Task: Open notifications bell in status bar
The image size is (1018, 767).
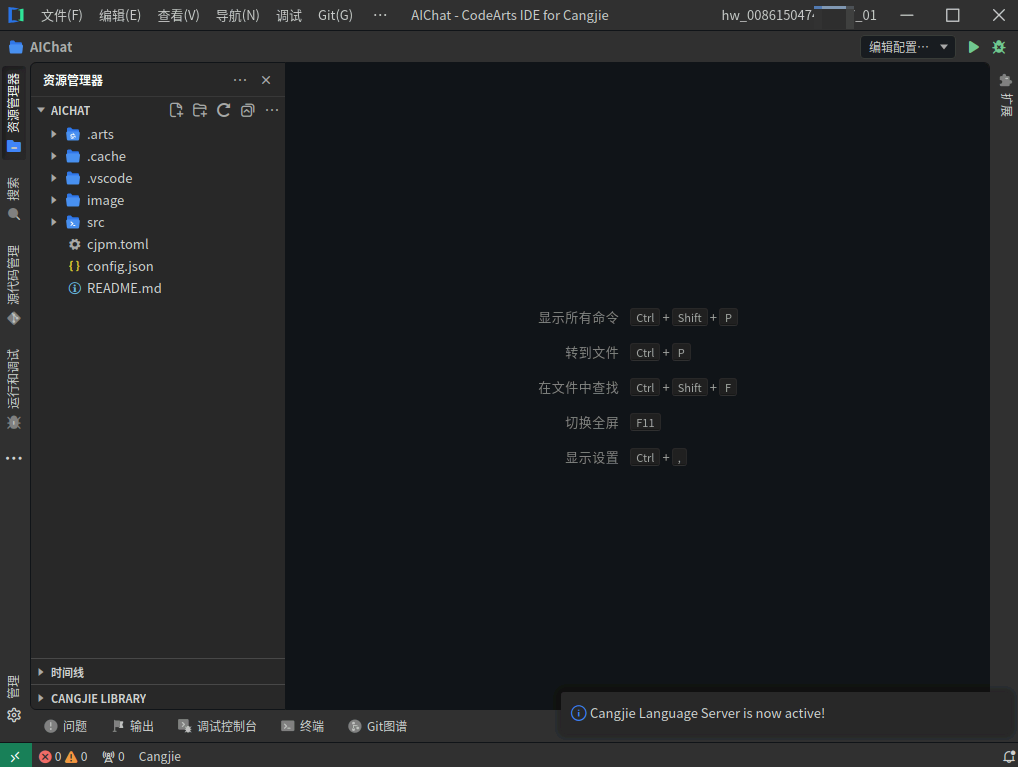Action: (x=1009, y=757)
